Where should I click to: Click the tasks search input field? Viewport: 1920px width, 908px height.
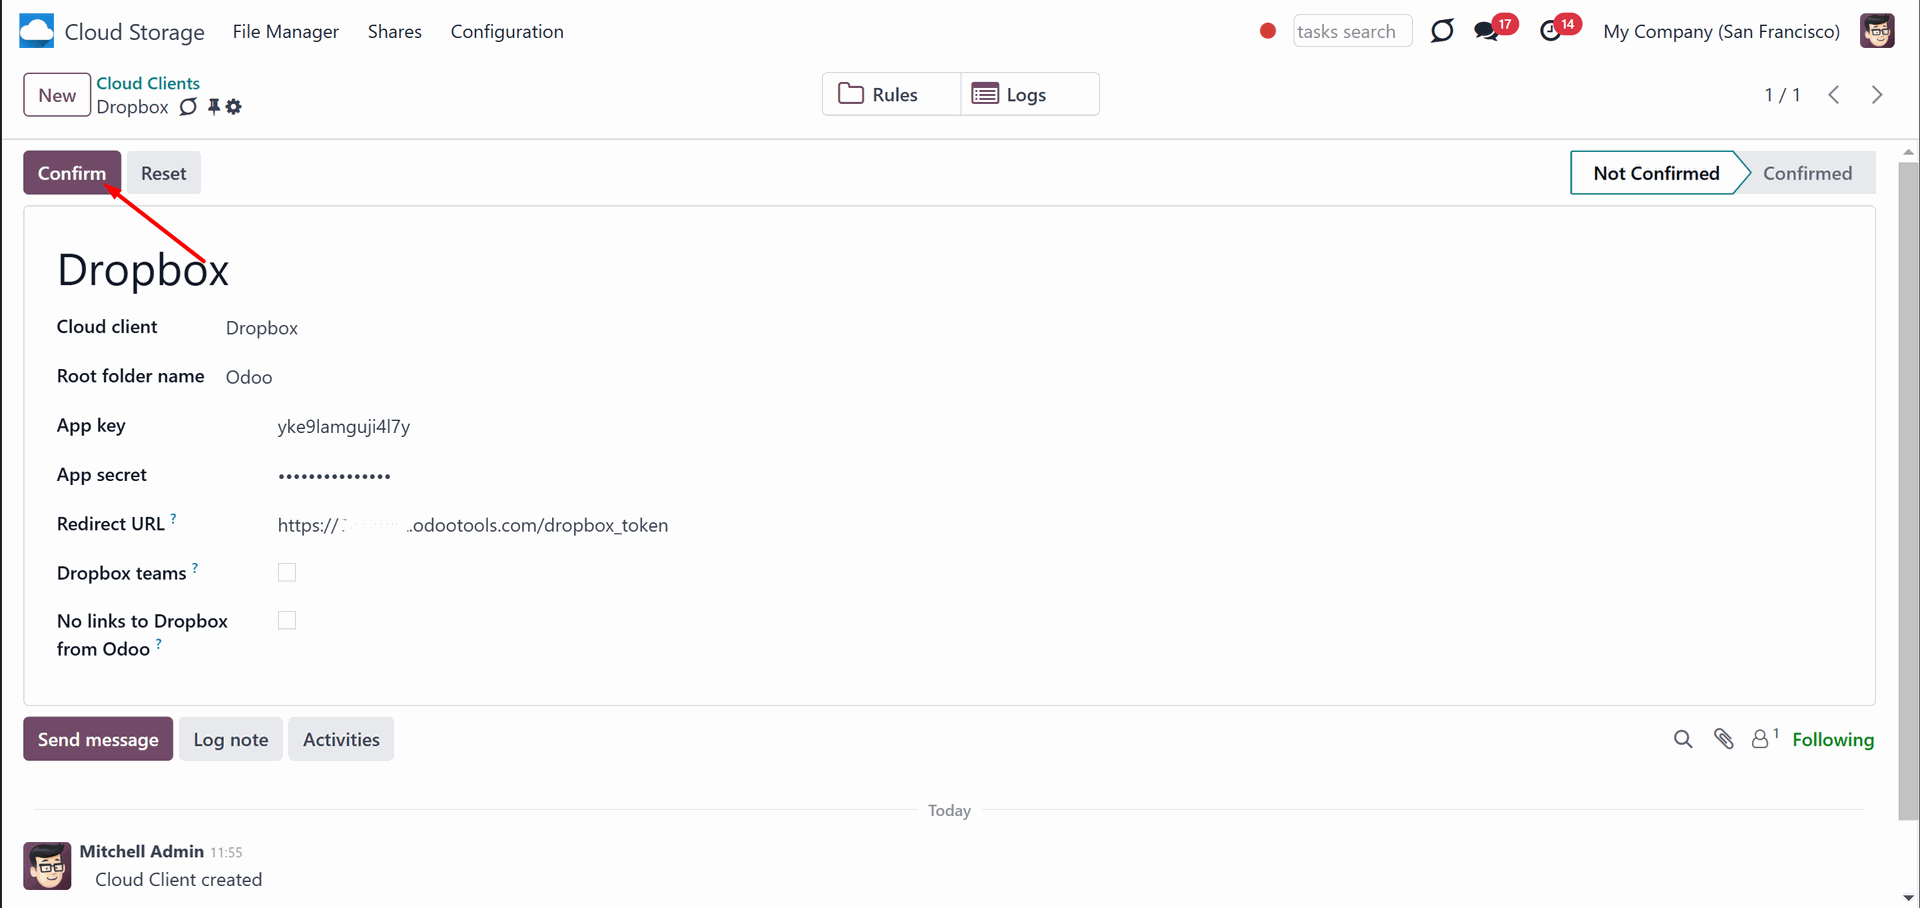(x=1352, y=31)
